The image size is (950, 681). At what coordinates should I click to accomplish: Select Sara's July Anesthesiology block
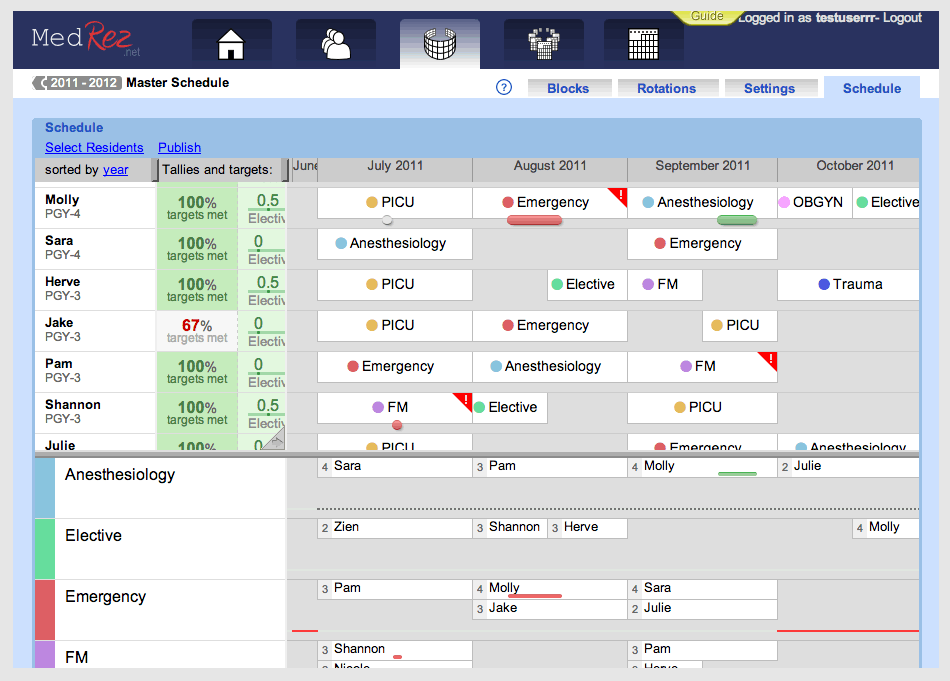(x=394, y=244)
